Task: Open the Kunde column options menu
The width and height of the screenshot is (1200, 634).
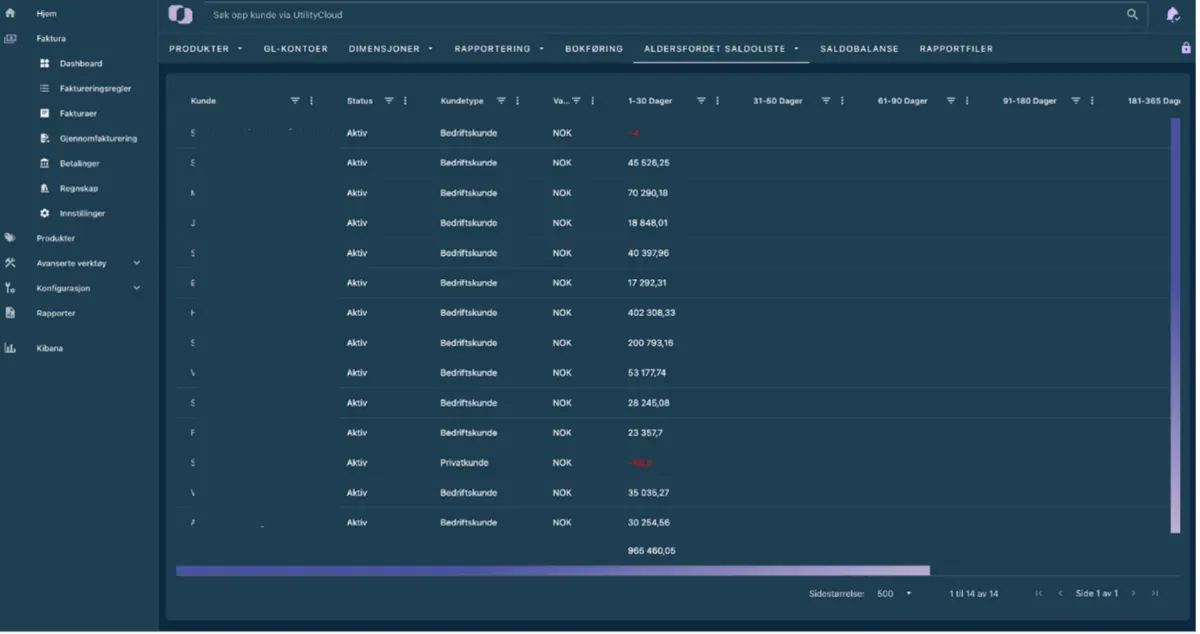Action: (312, 101)
